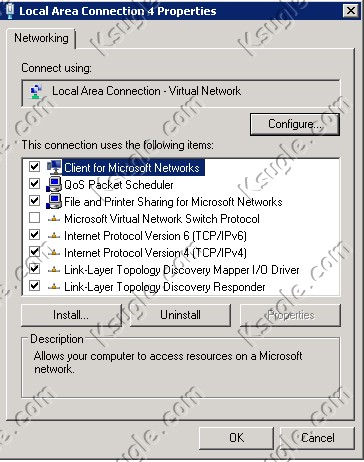Click the Install button
Screen dimensions: 364x462
(71, 315)
